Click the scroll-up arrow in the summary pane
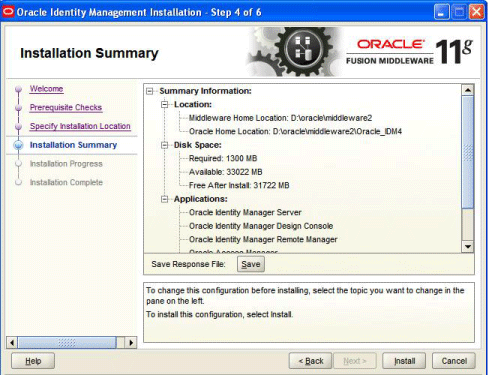Image resolution: width=488 pixels, height=375 pixels. pos(468,90)
